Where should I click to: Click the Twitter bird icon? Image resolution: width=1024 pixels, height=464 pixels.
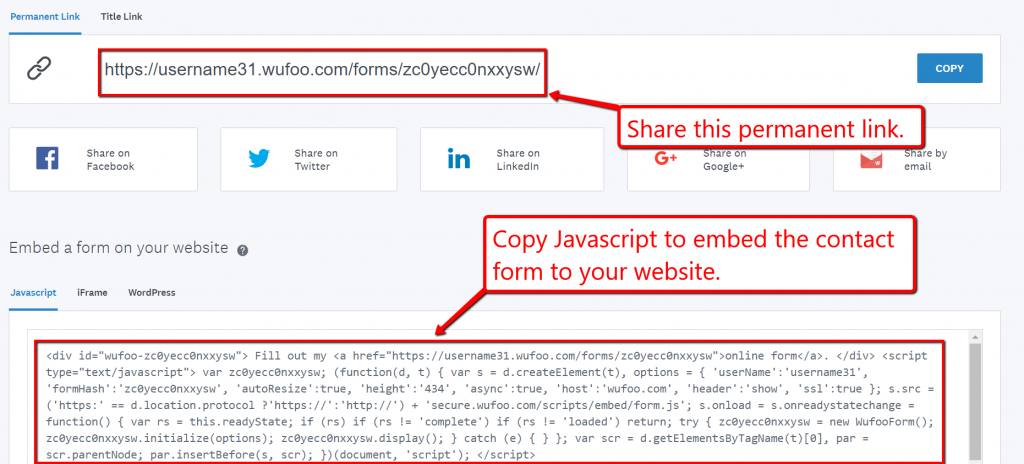pyautogui.click(x=259, y=159)
